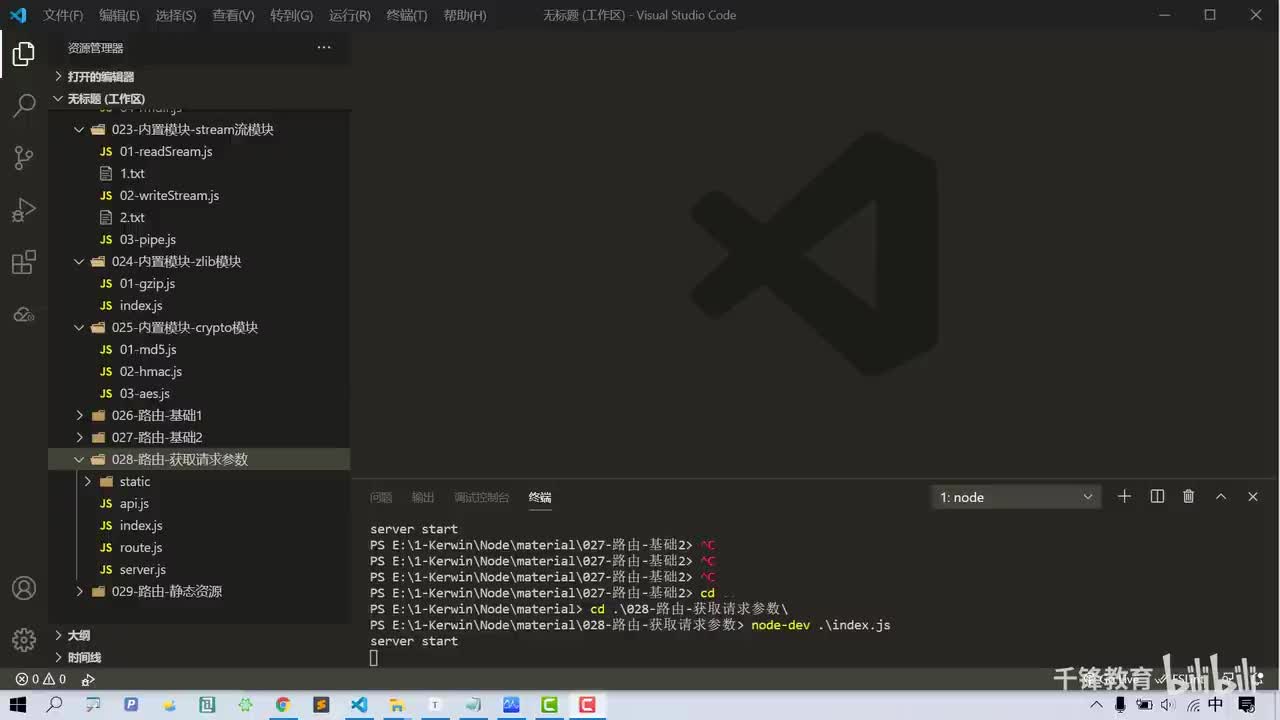
Task: Open the Run and Debug view
Action: coord(24,210)
